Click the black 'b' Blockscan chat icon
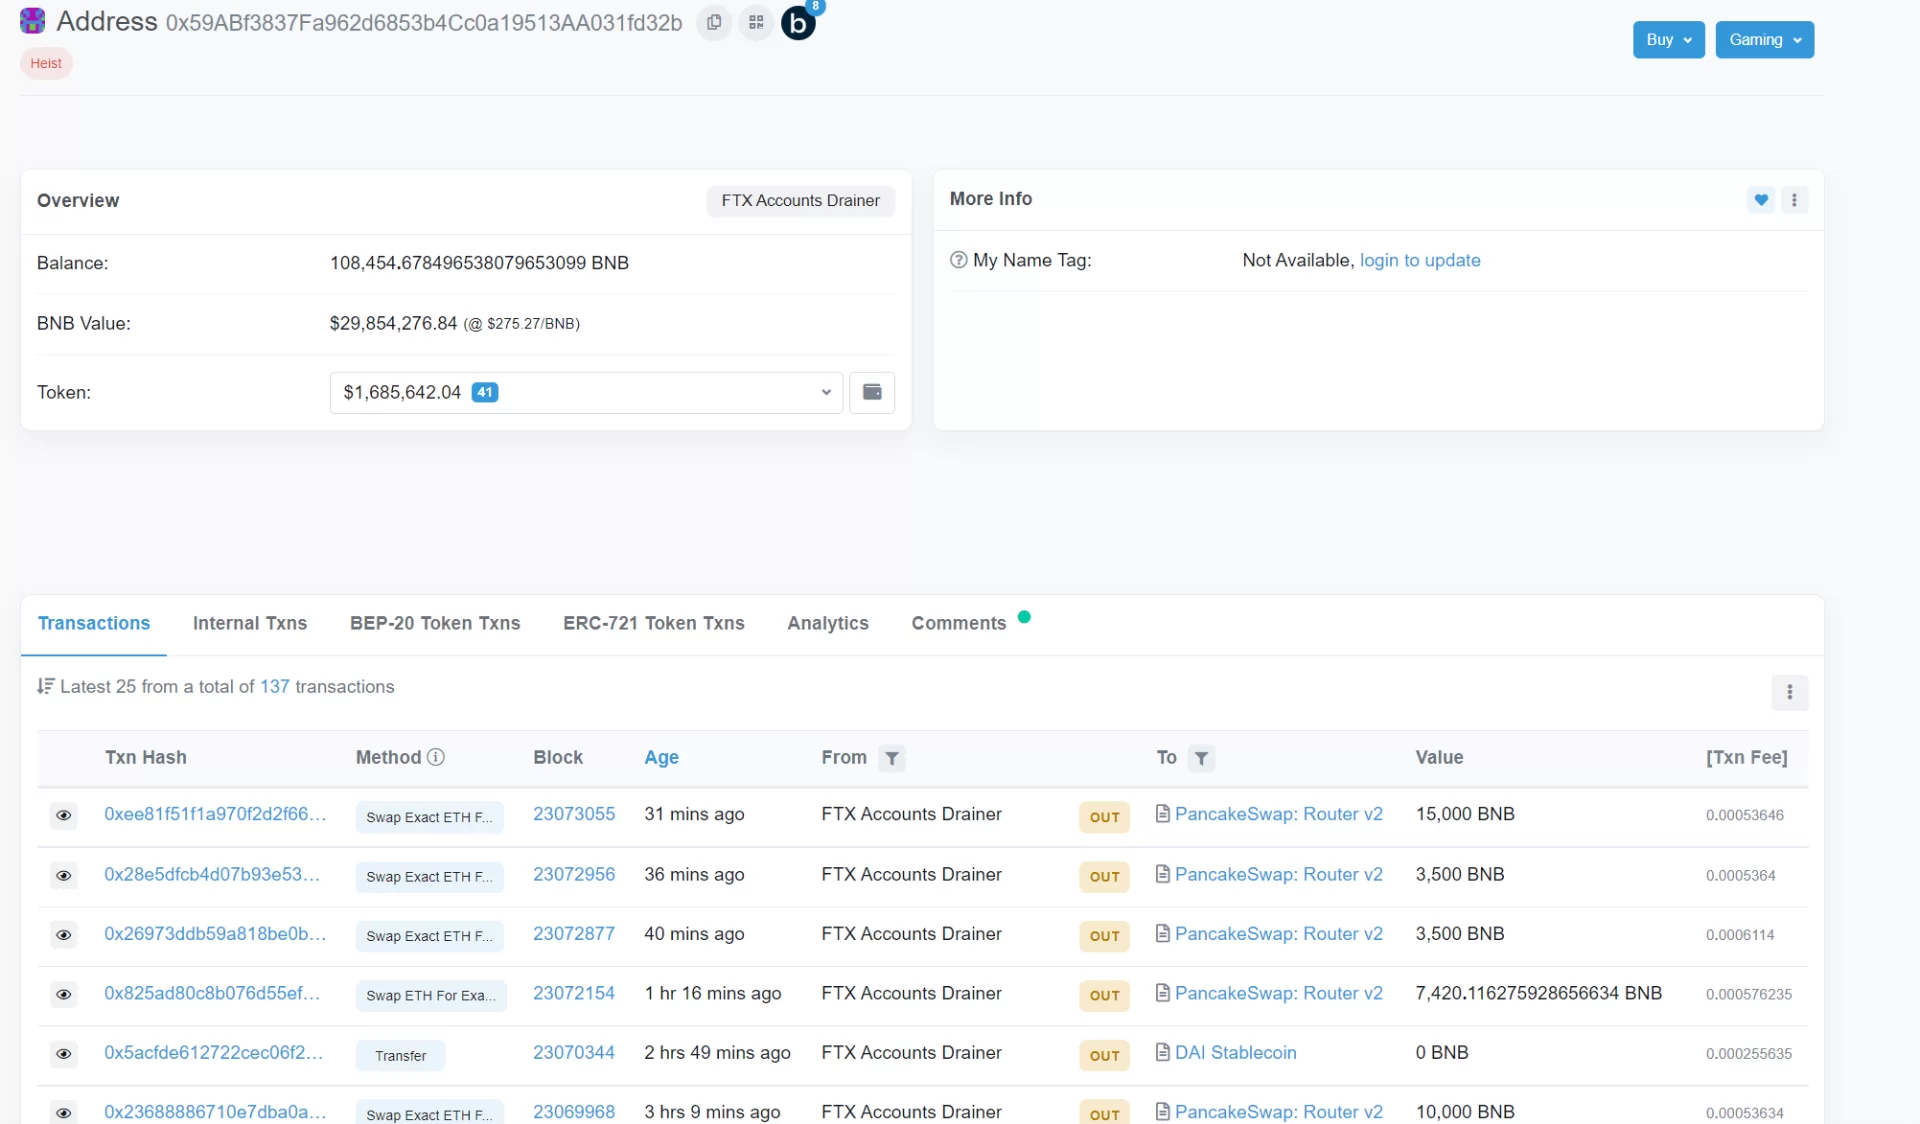This screenshot has height=1124, width=1920. [798, 22]
